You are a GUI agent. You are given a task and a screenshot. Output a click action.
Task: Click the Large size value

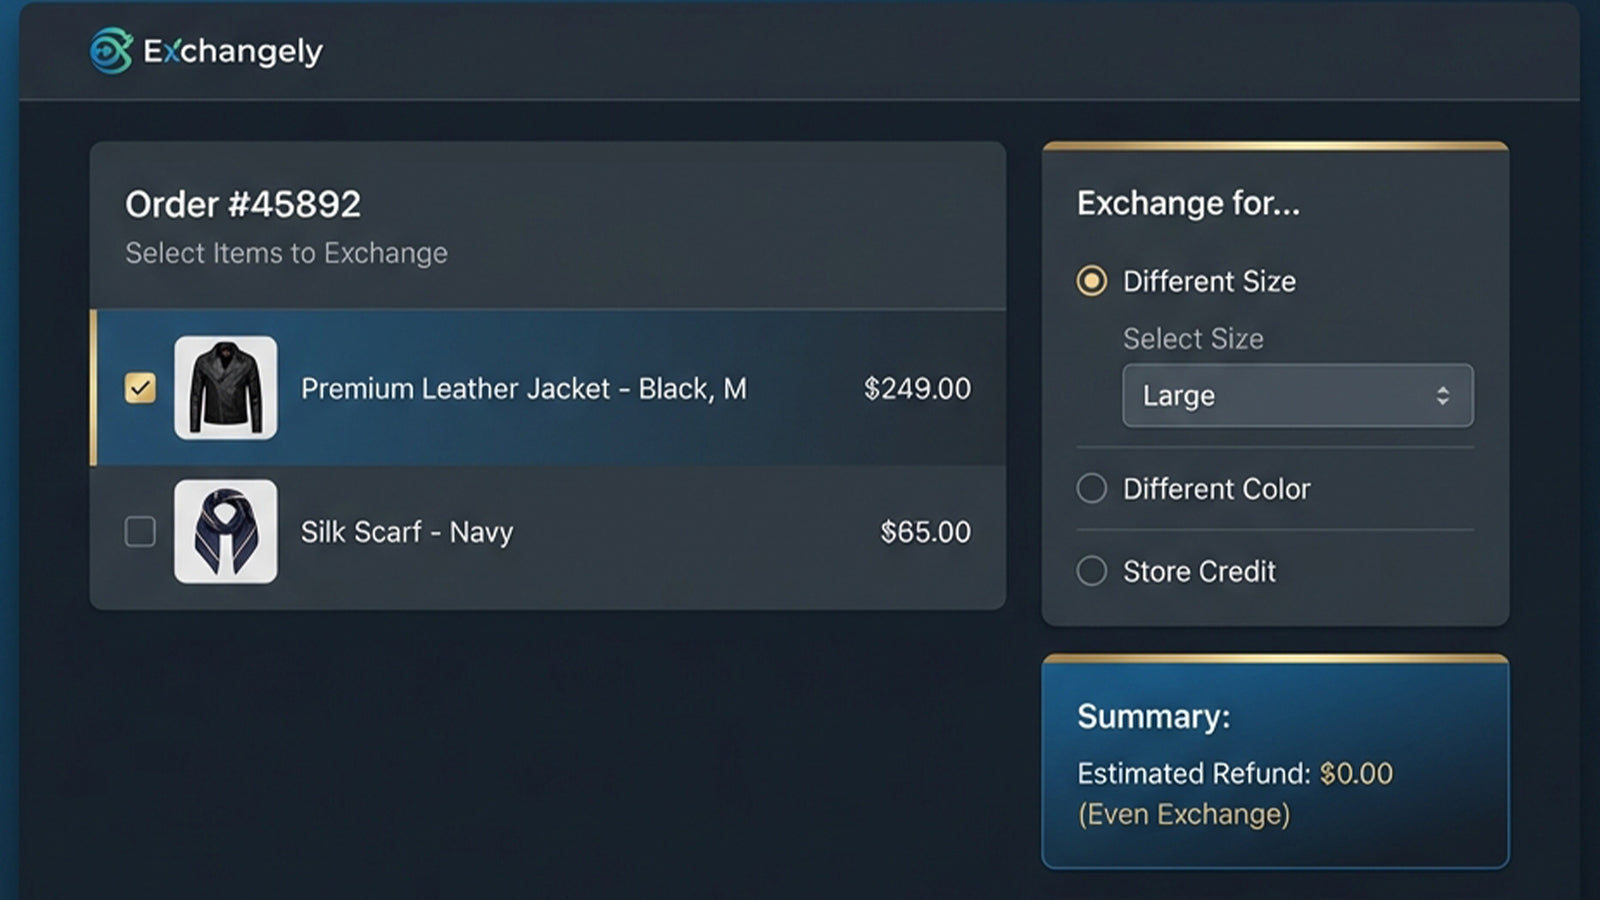pos(1177,396)
